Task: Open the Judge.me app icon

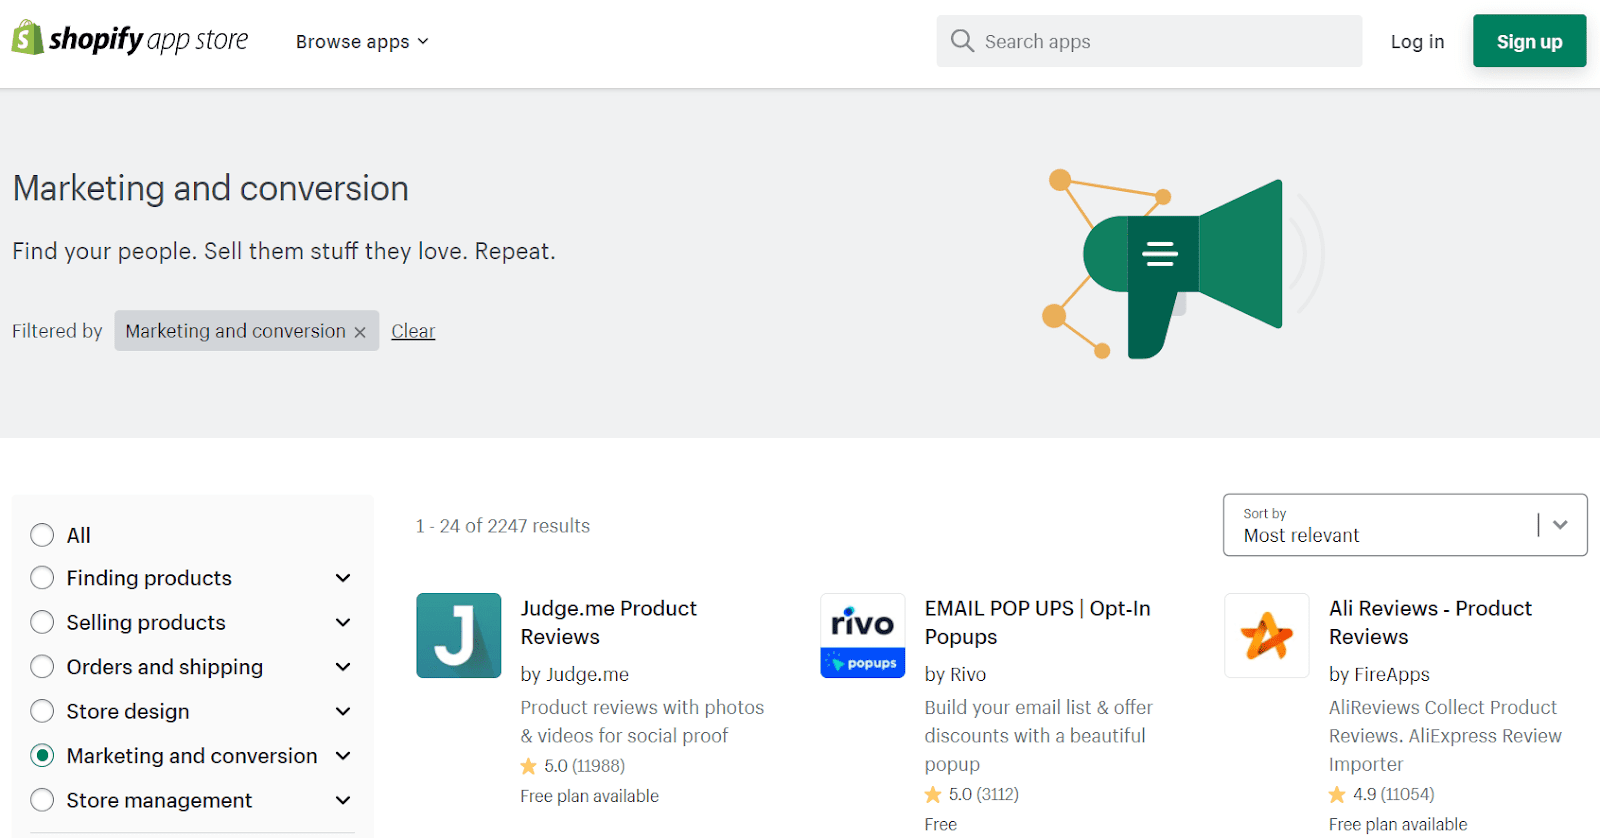Action: [459, 636]
